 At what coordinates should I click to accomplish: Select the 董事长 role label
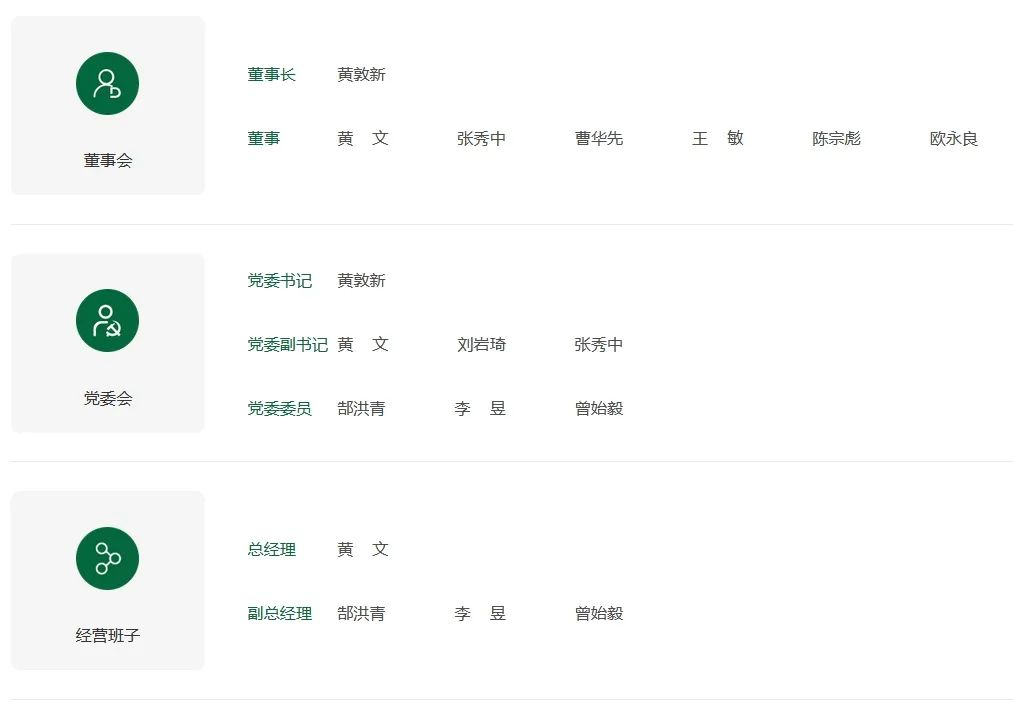(271, 75)
